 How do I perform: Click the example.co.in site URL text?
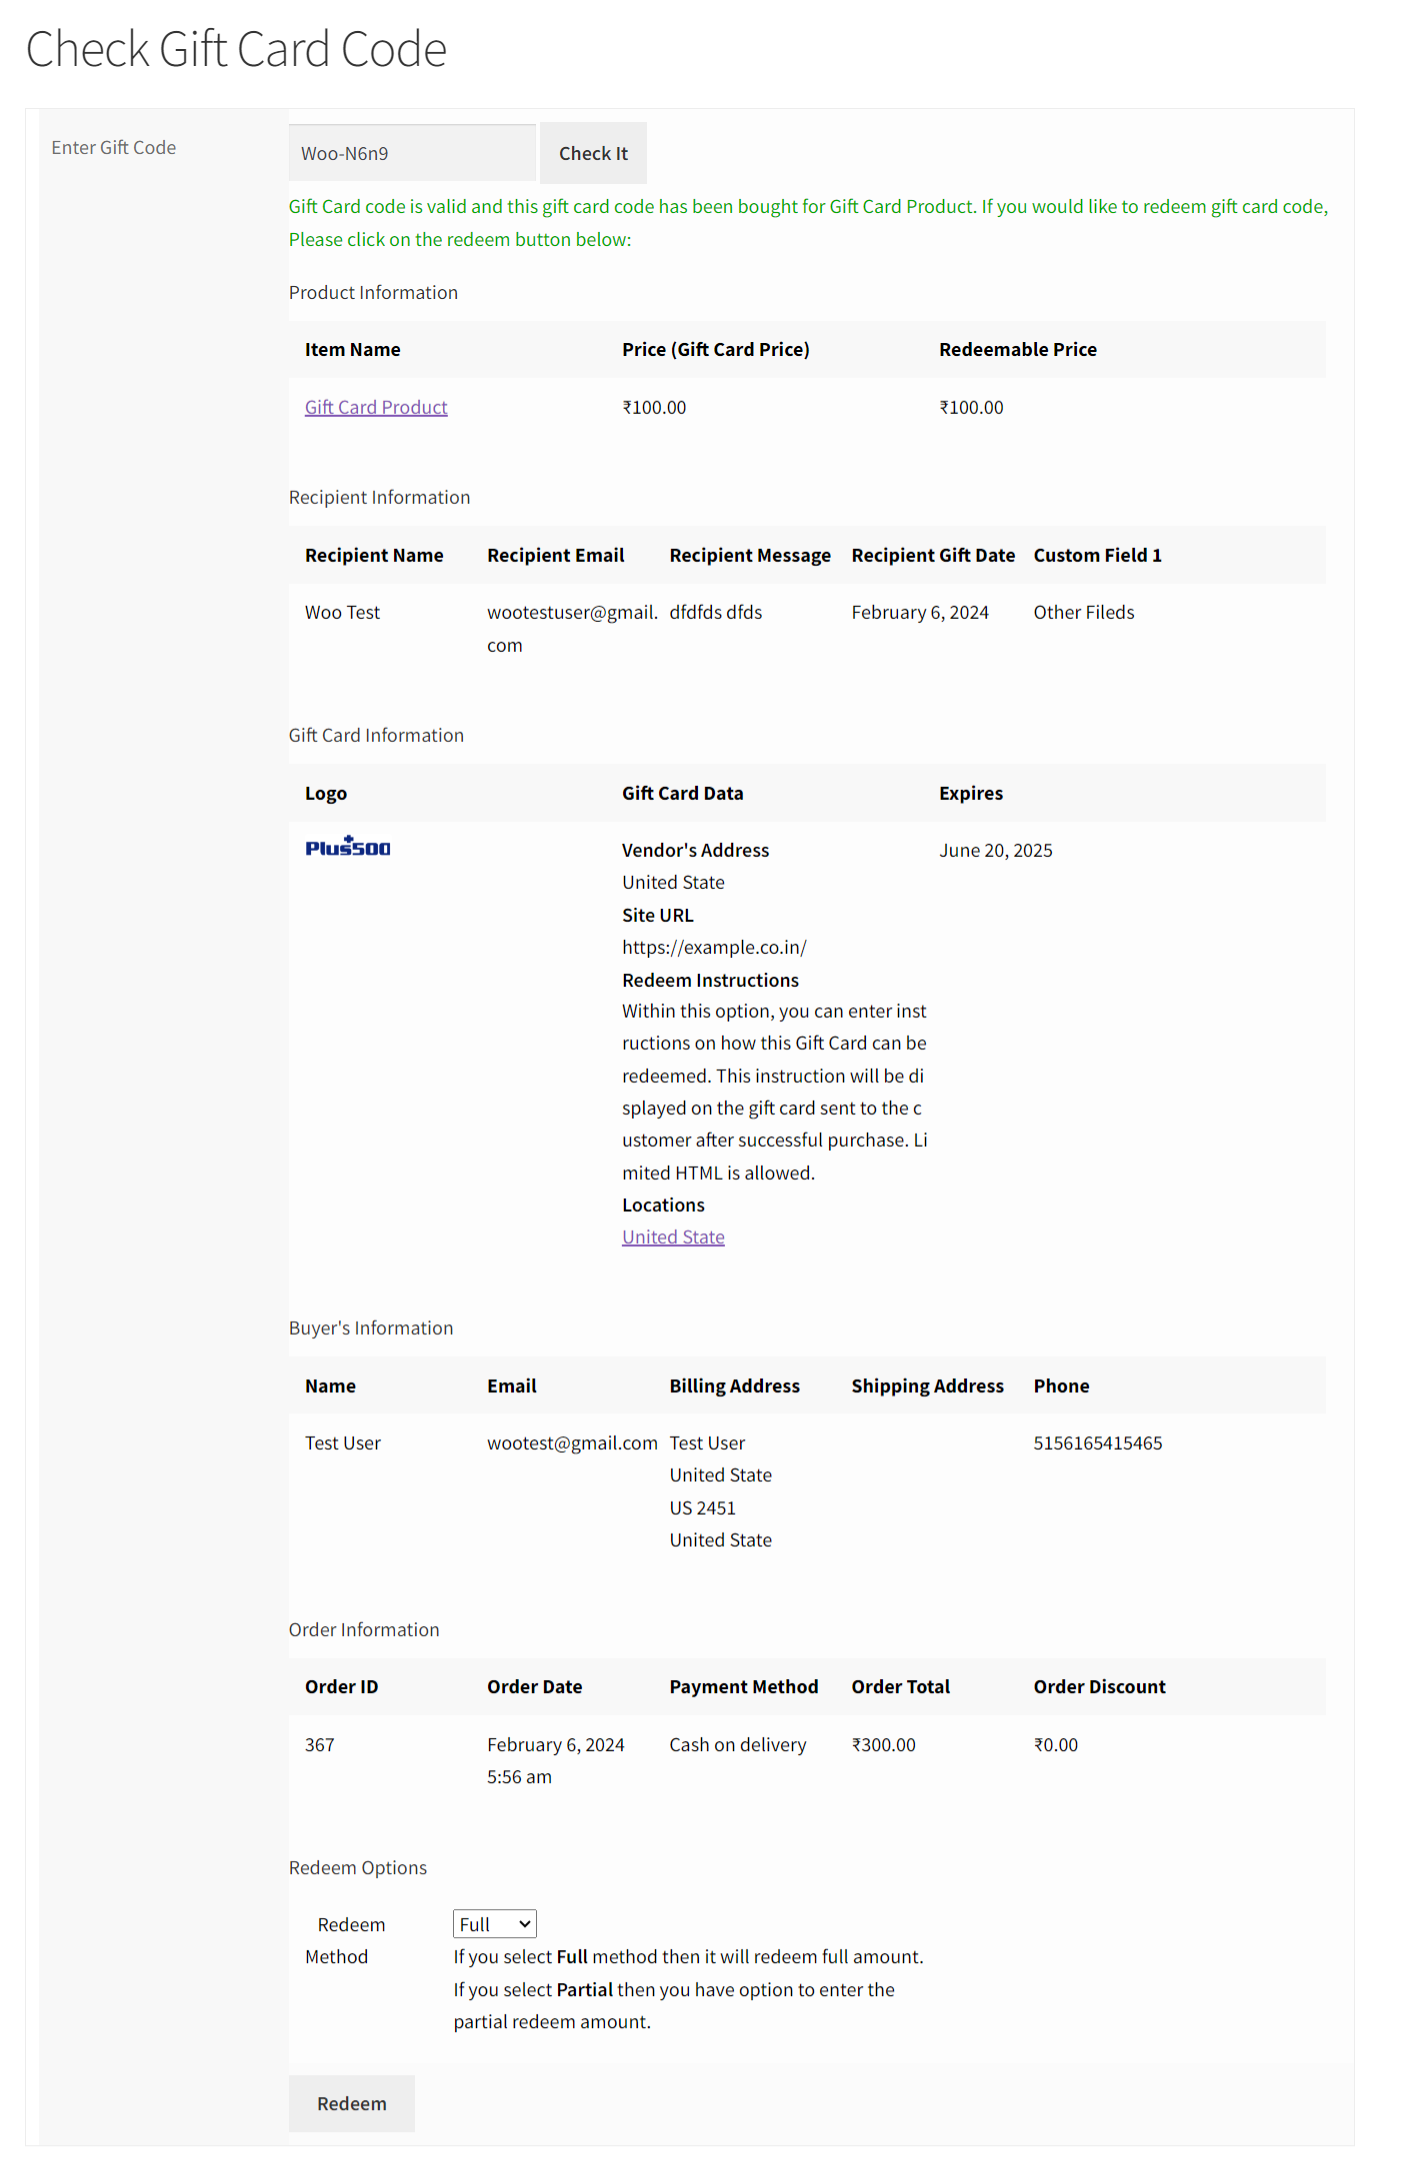click(714, 947)
